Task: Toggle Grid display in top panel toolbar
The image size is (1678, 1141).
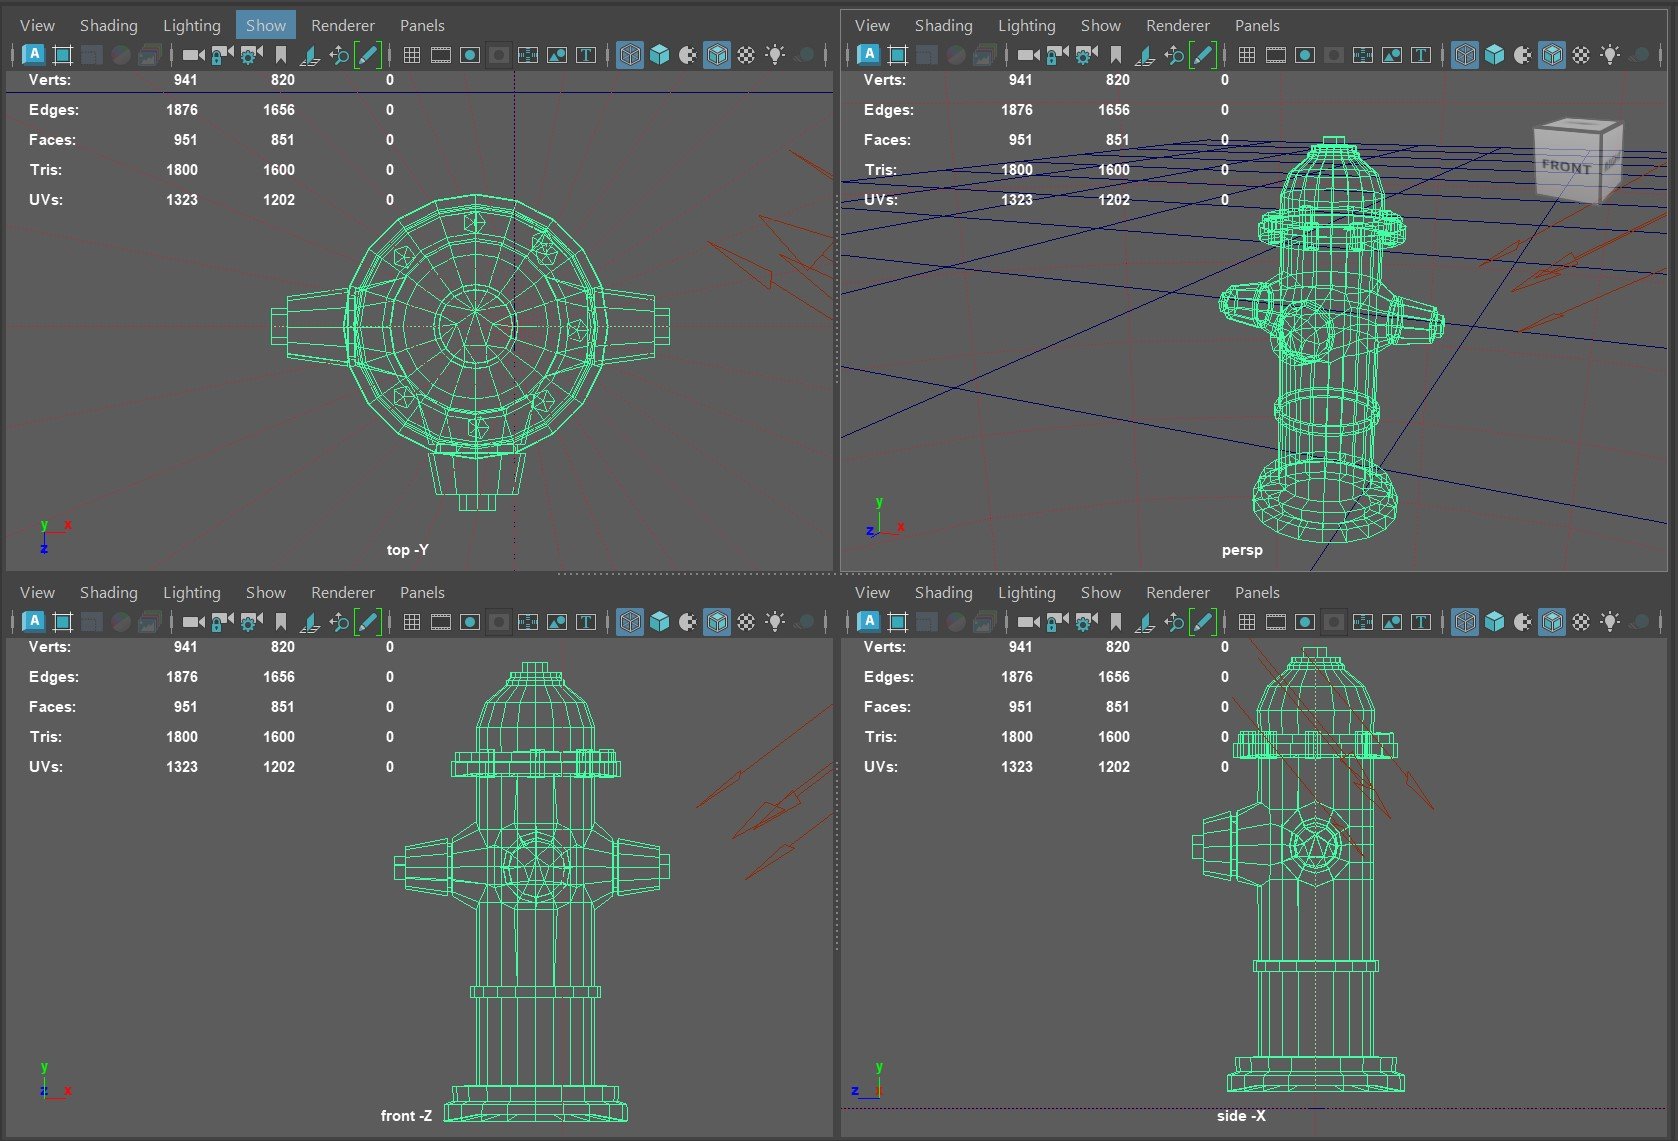Action: [412, 55]
